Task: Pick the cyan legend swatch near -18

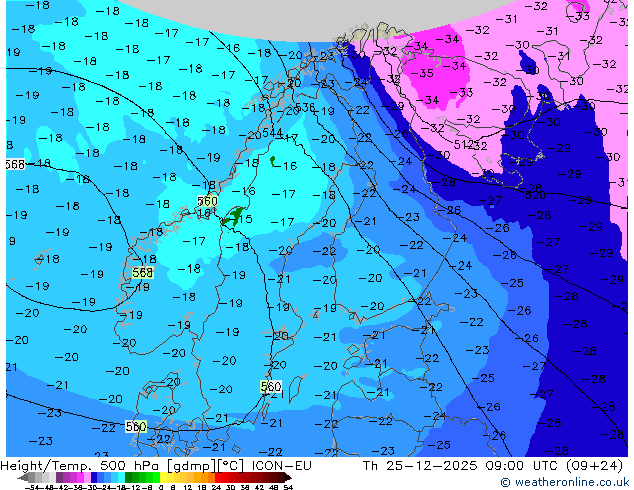Action: pos(121,477)
